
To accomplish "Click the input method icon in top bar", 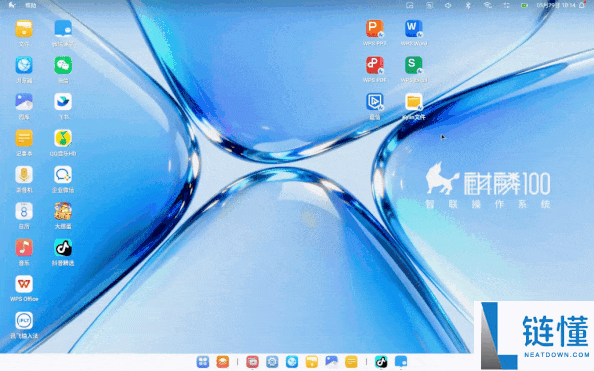I will pyautogui.click(x=429, y=5).
